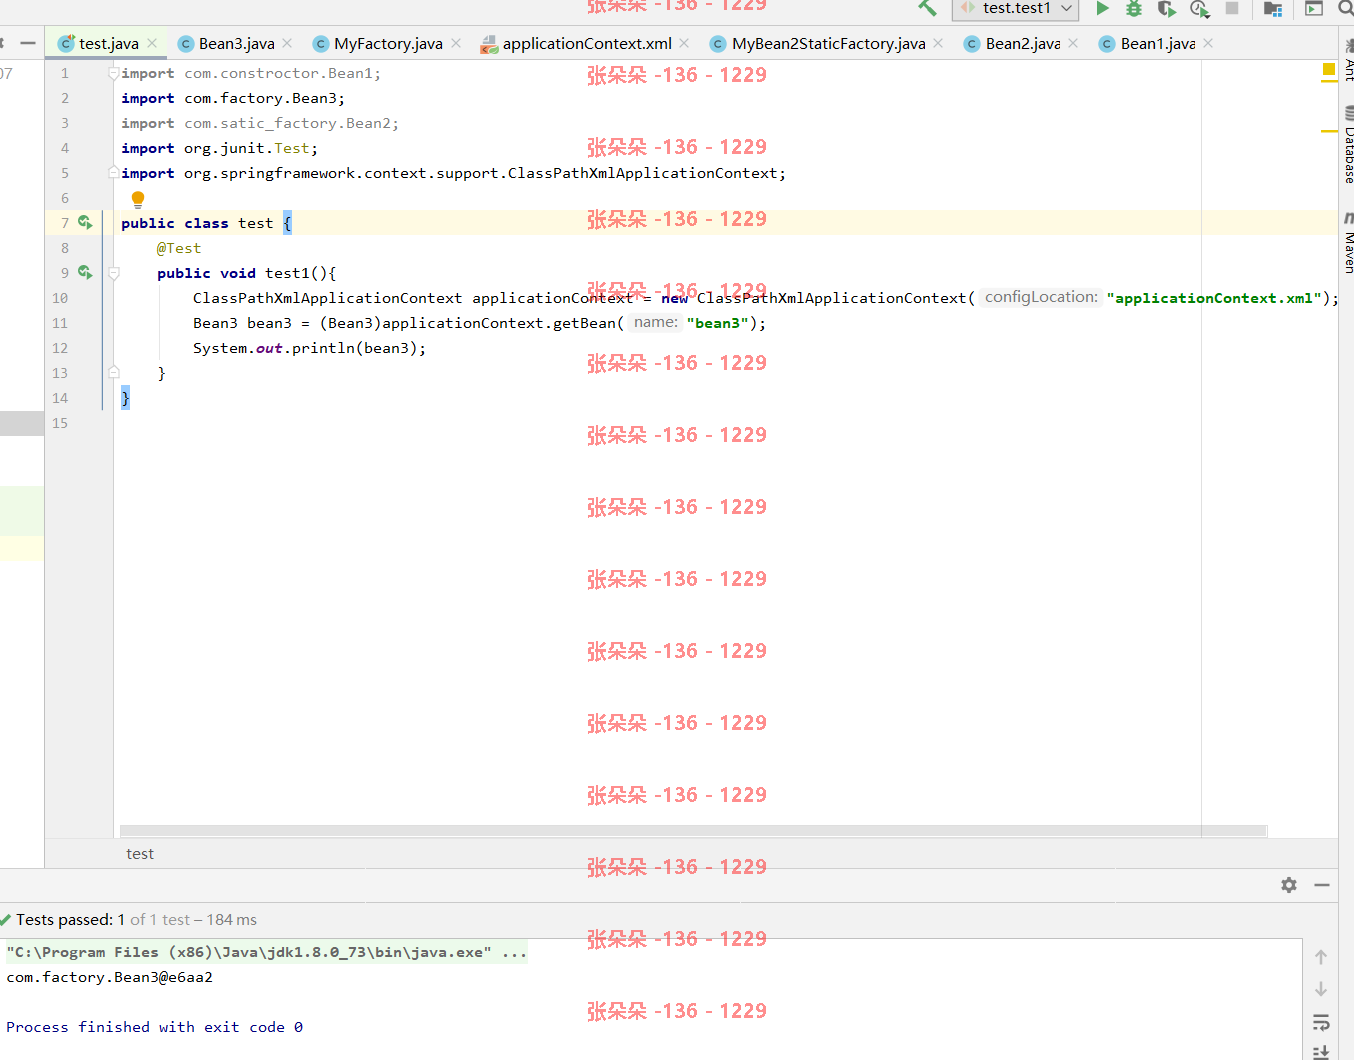
Task: Close the MyFactory.java tab
Action: click(x=456, y=43)
